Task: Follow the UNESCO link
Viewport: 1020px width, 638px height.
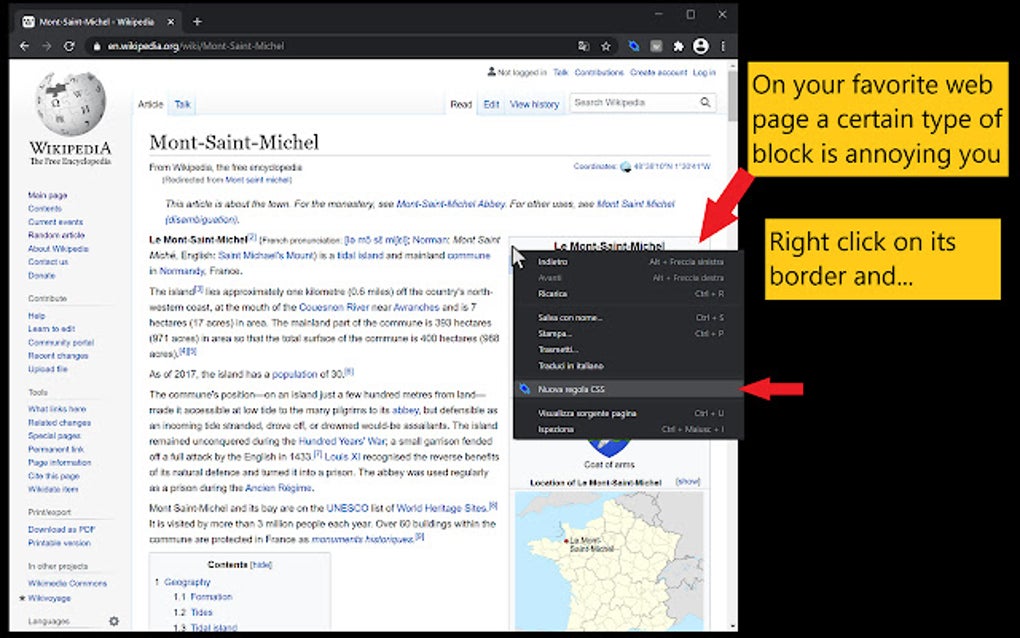Action: (x=347, y=508)
